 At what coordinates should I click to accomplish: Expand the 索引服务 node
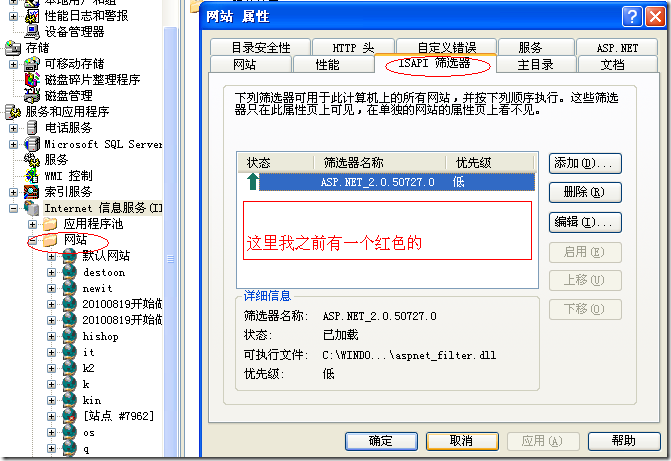point(13,192)
